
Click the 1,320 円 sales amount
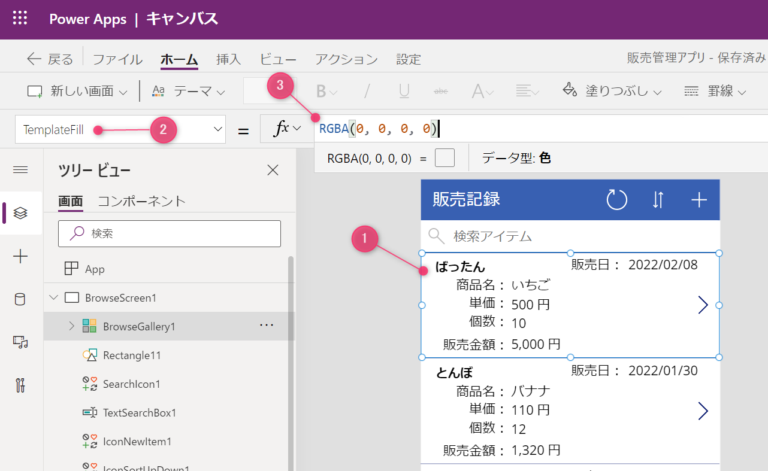pyautogui.click(x=536, y=450)
